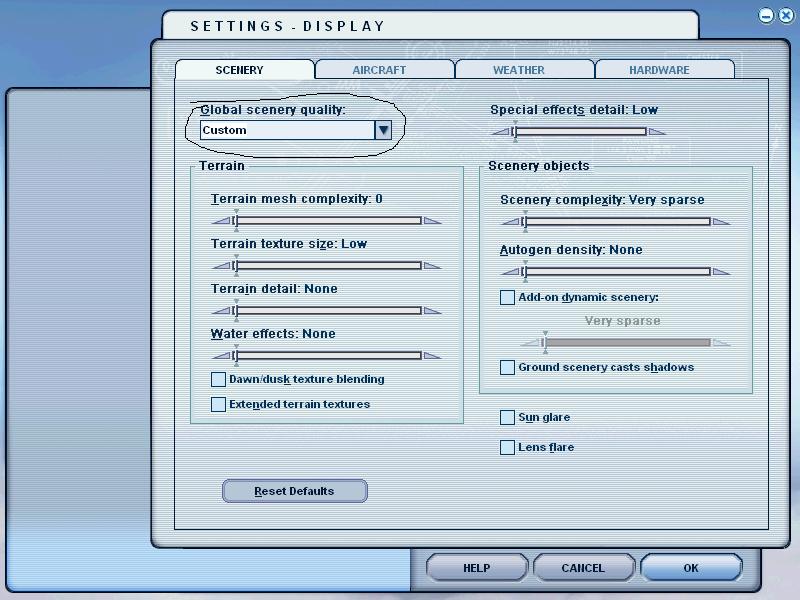Click the HELP button
Screen dimensions: 800x600
tap(477, 568)
